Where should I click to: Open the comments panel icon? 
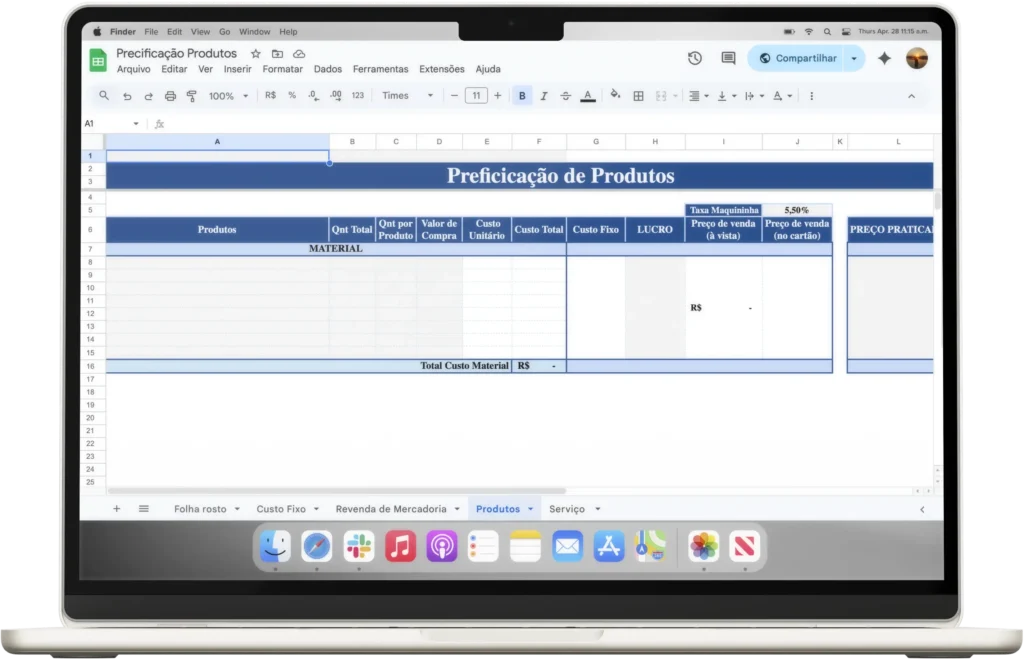coord(728,58)
